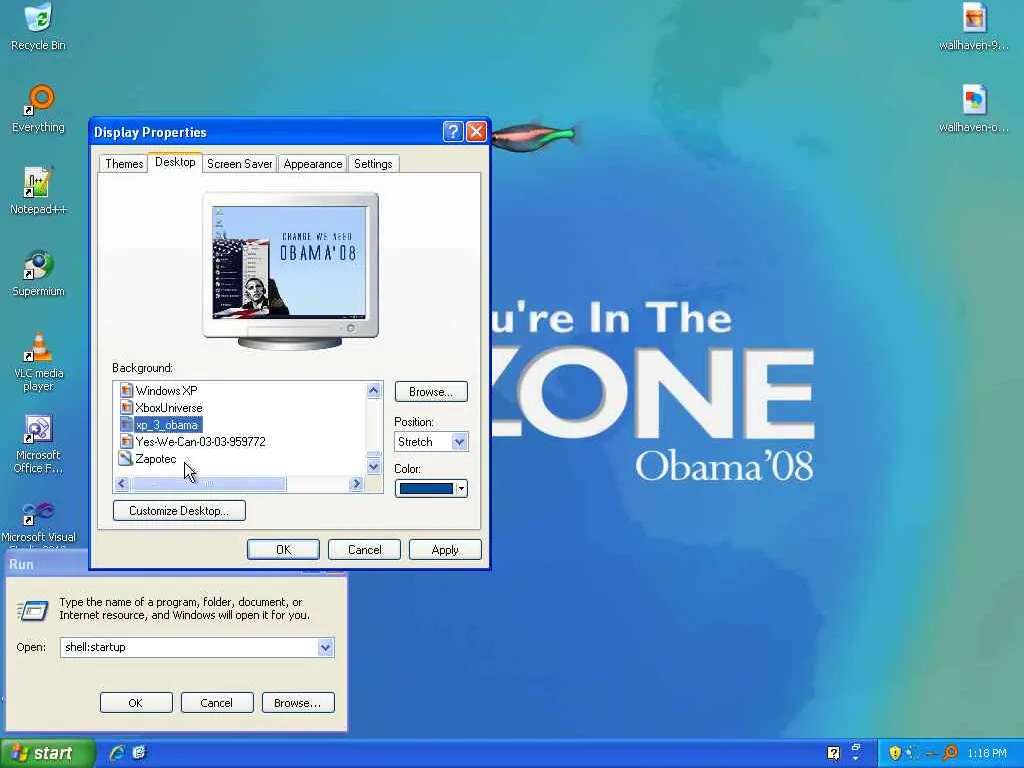Click the blue color swatch under Color

coord(426,488)
